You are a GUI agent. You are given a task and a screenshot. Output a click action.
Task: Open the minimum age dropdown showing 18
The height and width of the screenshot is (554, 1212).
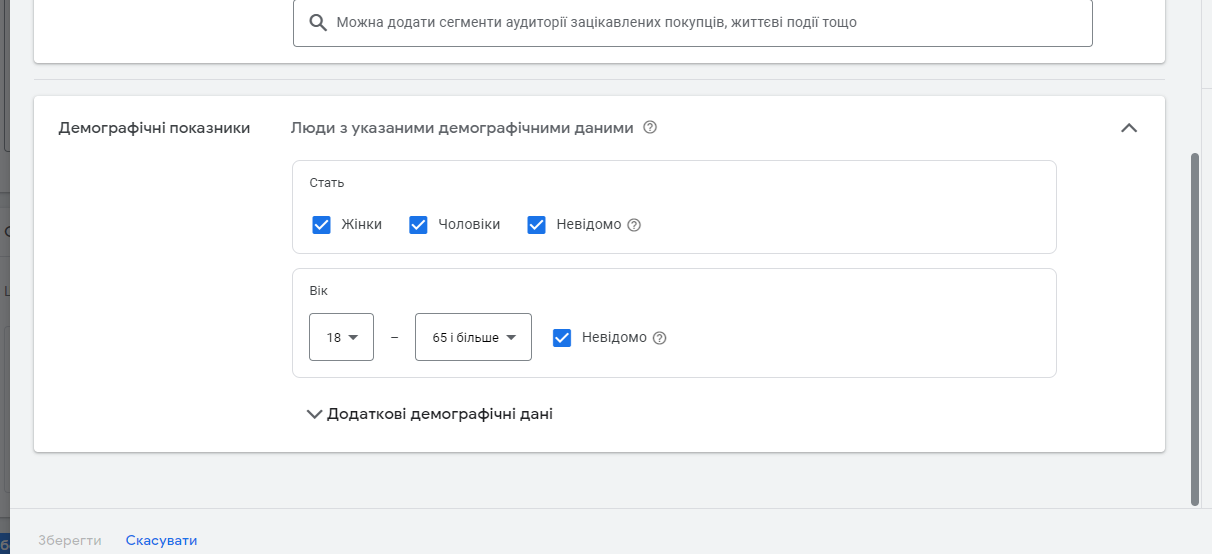tap(341, 337)
